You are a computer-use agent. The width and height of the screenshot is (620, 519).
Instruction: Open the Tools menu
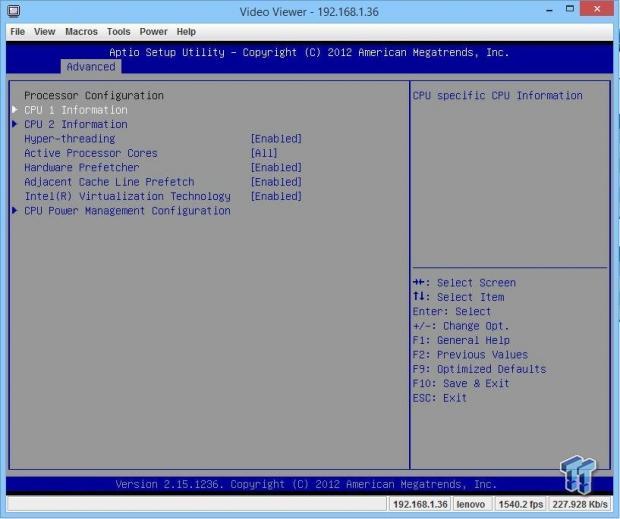[x=118, y=32]
